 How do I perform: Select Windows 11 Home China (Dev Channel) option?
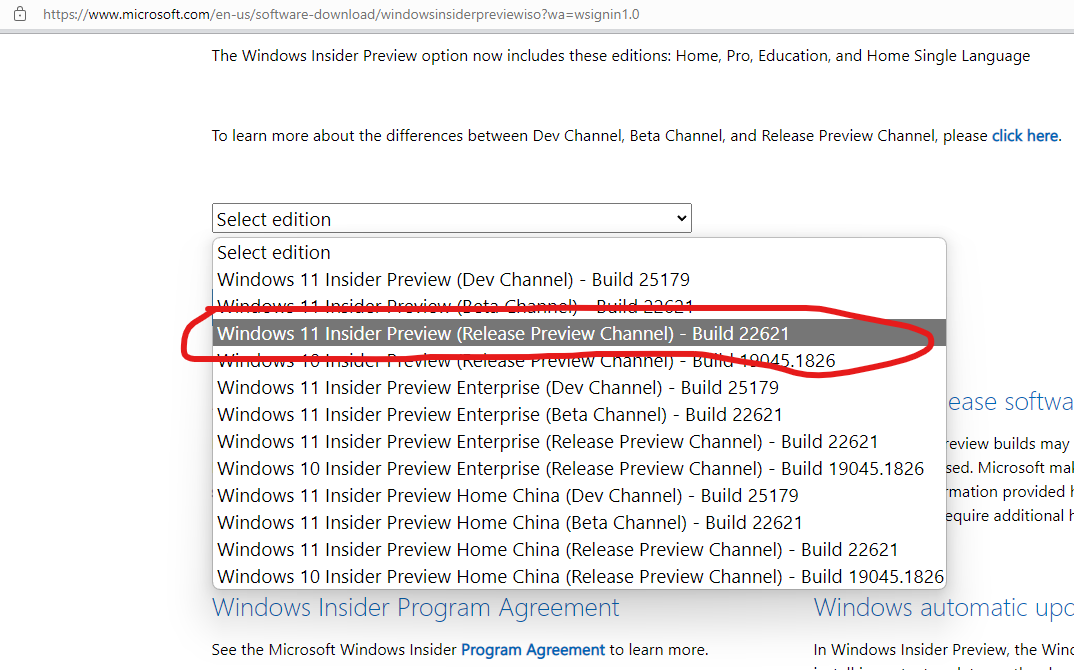(579, 495)
